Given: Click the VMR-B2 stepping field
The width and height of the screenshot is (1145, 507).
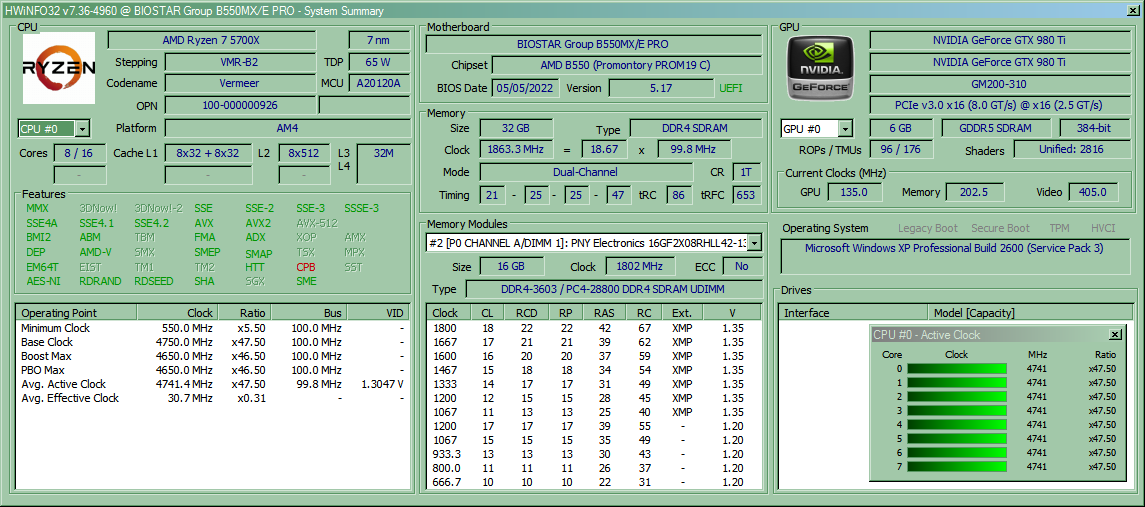Looking at the screenshot, I should pyautogui.click(x=239, y=62).
